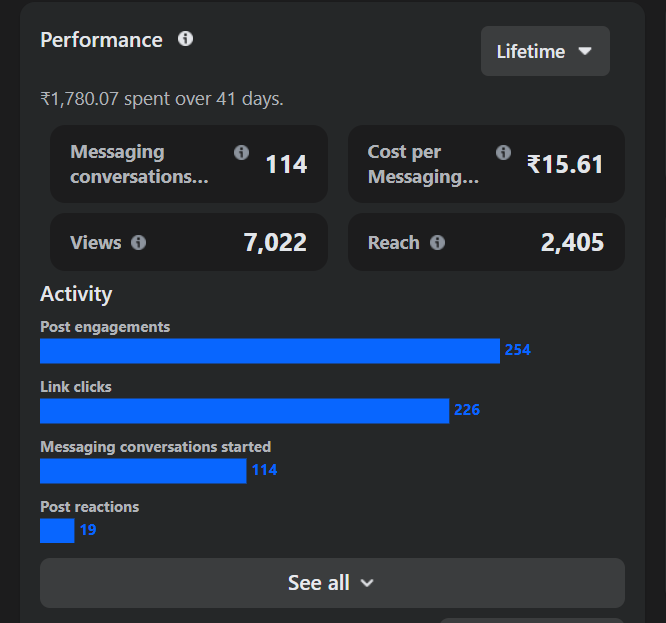
Task: Click the Cost per Messaging info icon
Action: pyautogui.click(x=503, y=153)
